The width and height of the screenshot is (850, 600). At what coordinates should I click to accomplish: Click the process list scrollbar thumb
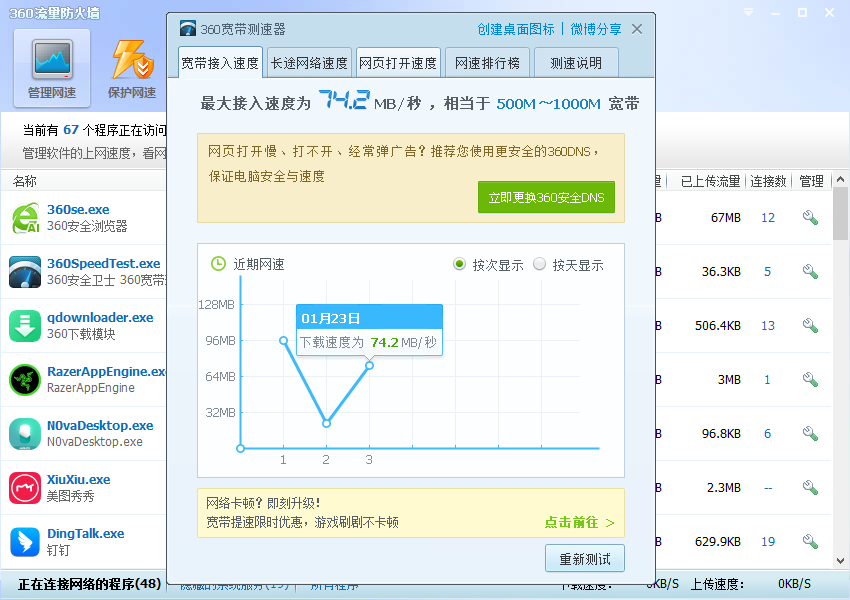840,214
